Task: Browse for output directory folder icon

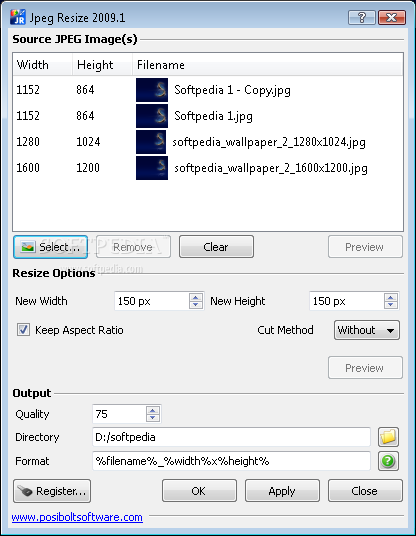Action: [x=388, y=437]
